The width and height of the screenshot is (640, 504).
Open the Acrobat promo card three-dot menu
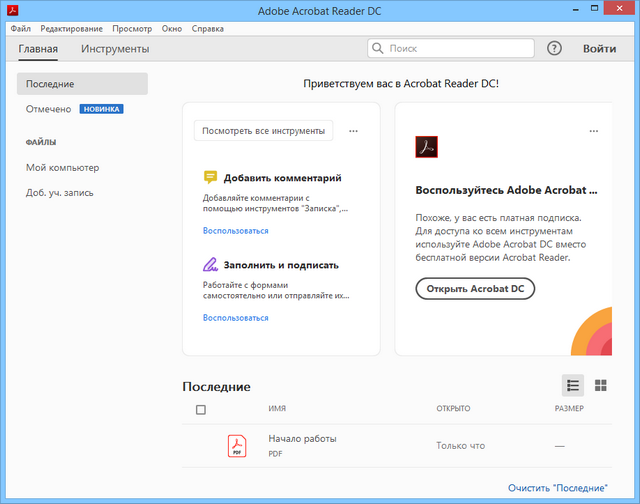(594, 131)
